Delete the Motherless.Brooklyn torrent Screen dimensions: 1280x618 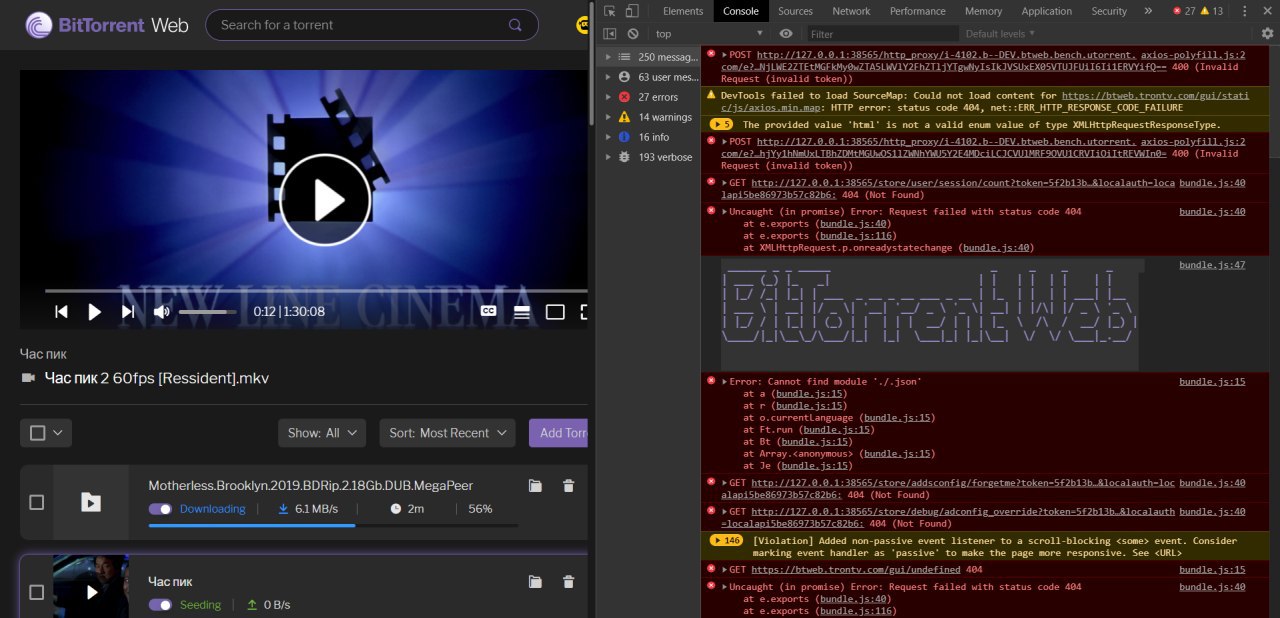tap(569, 486)
